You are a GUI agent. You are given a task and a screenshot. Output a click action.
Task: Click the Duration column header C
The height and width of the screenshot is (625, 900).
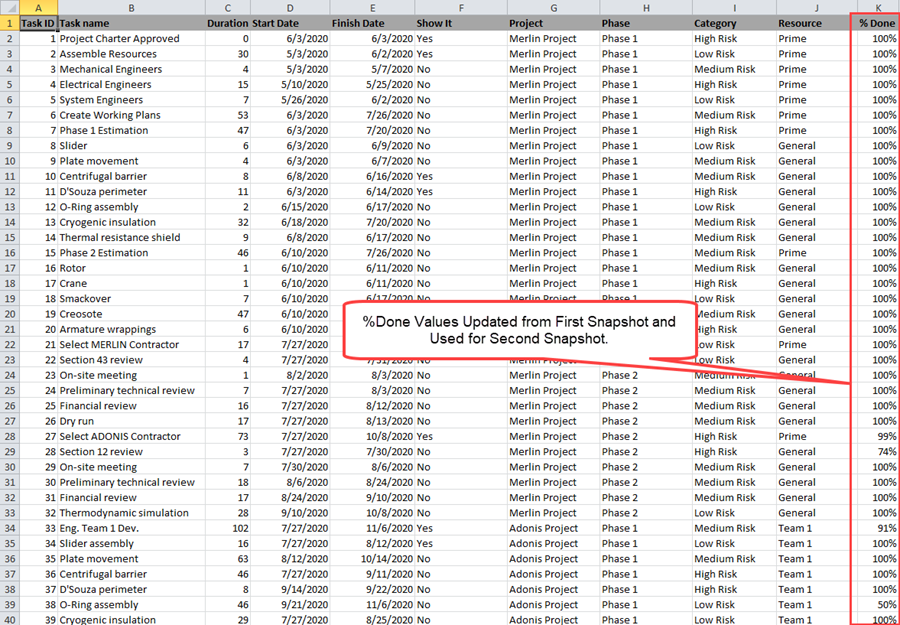point(227,8)
